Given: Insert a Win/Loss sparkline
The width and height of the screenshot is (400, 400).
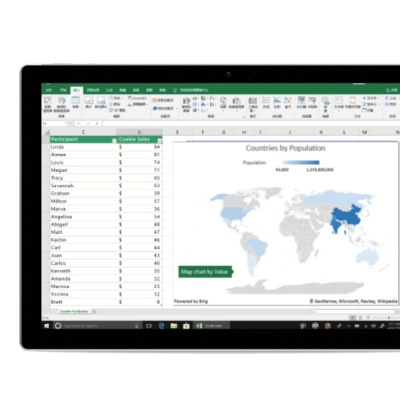Looking at the screenshot, I should pos(288,103).
